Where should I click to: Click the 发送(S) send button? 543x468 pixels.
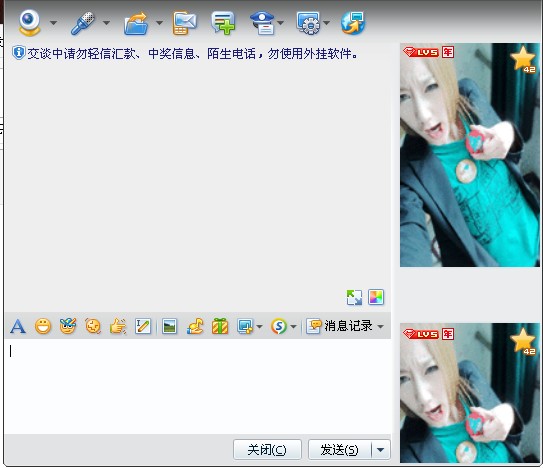(x=339, y=450)
